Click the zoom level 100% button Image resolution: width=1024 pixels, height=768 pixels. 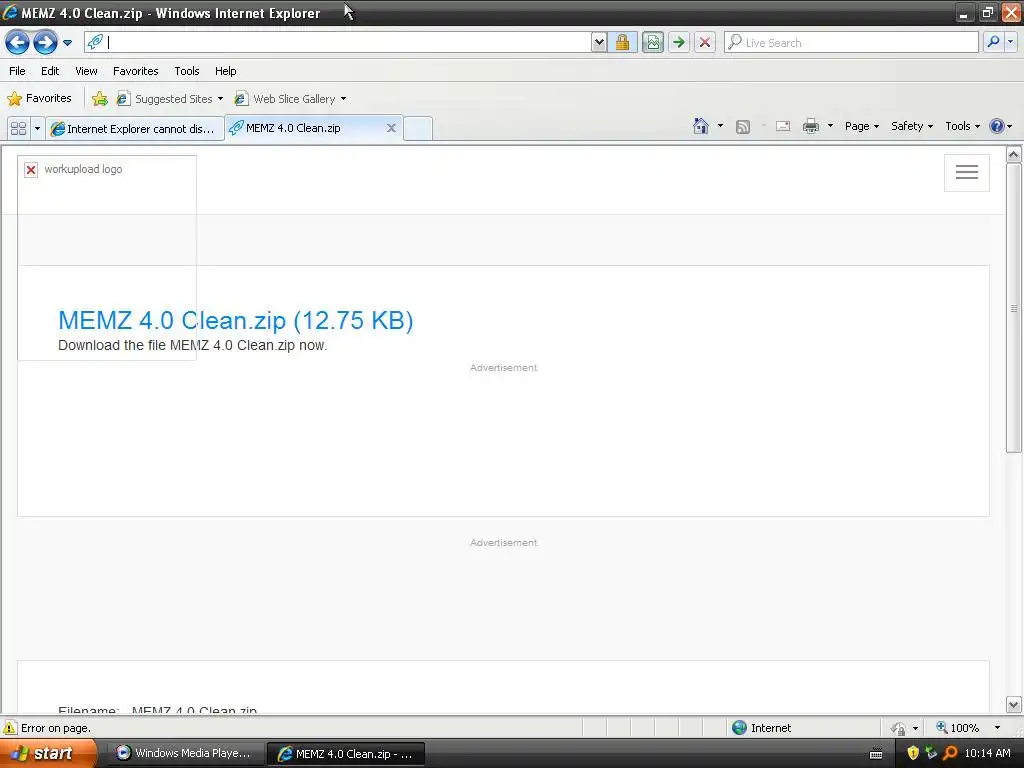pyautogui.click(x=957, y=728)
